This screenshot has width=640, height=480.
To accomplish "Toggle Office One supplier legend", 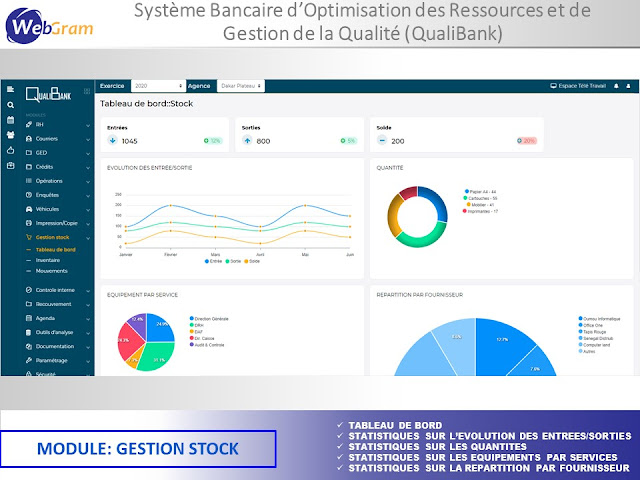I will 591,325.
